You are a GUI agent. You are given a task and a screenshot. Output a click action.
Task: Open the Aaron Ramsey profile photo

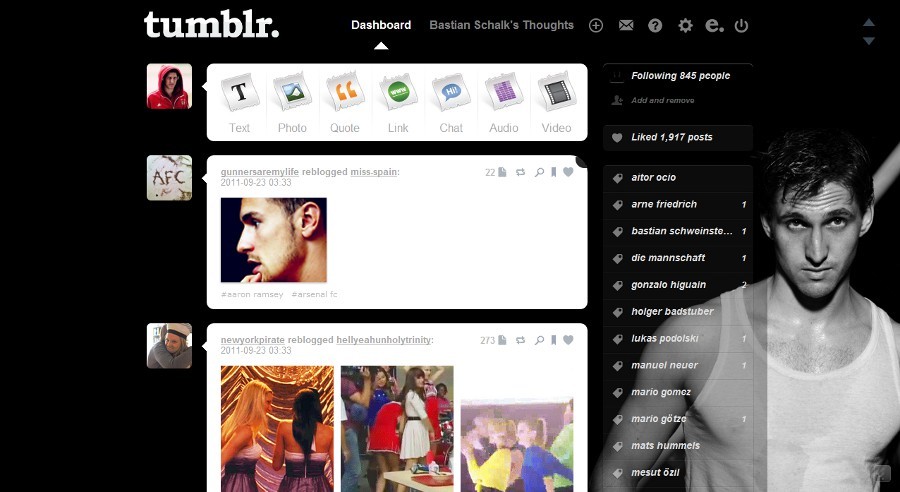pyautogui.click(x=274, y=240)
